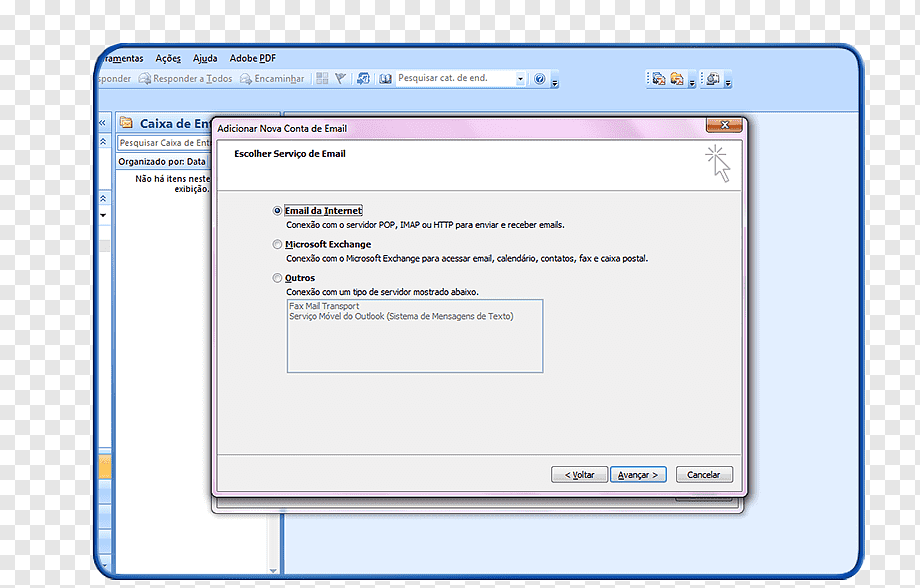Expand the address search dropdown arrow
Screen dimensions: 920x588
(520, 79)
